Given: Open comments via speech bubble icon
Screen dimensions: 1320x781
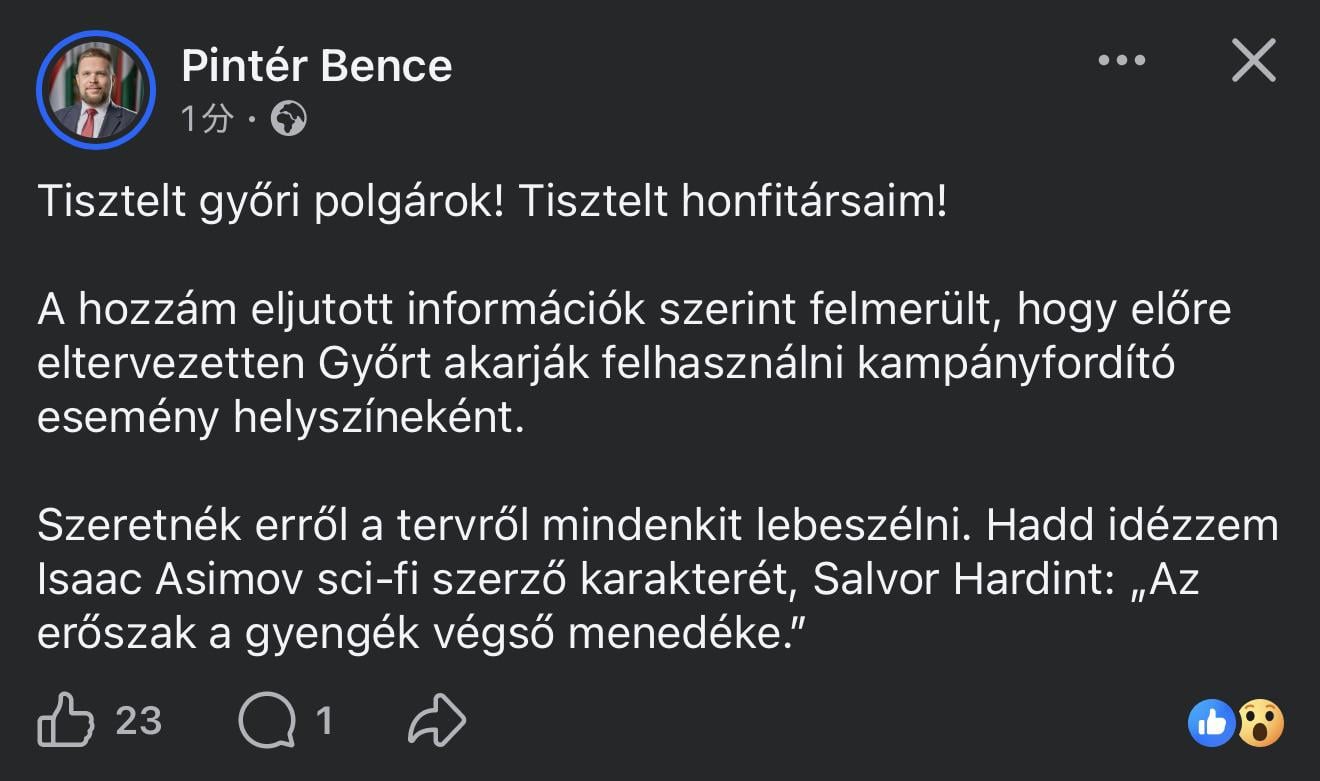Looking at the screenshot, I should 267,721.
